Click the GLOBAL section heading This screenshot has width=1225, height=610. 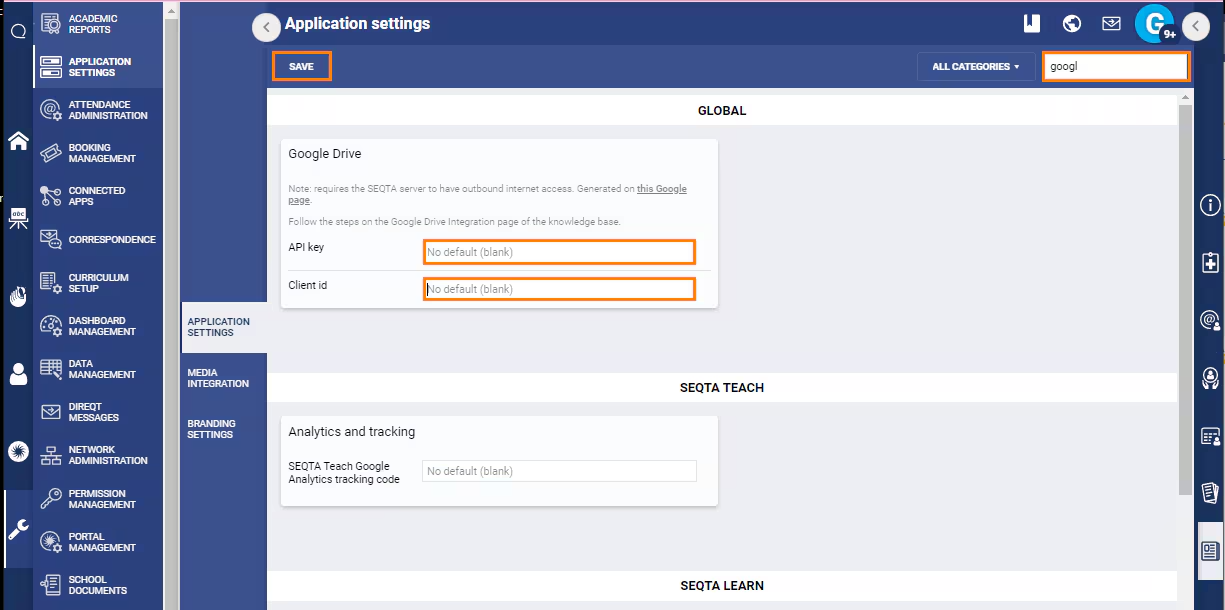tap(722, 111)
